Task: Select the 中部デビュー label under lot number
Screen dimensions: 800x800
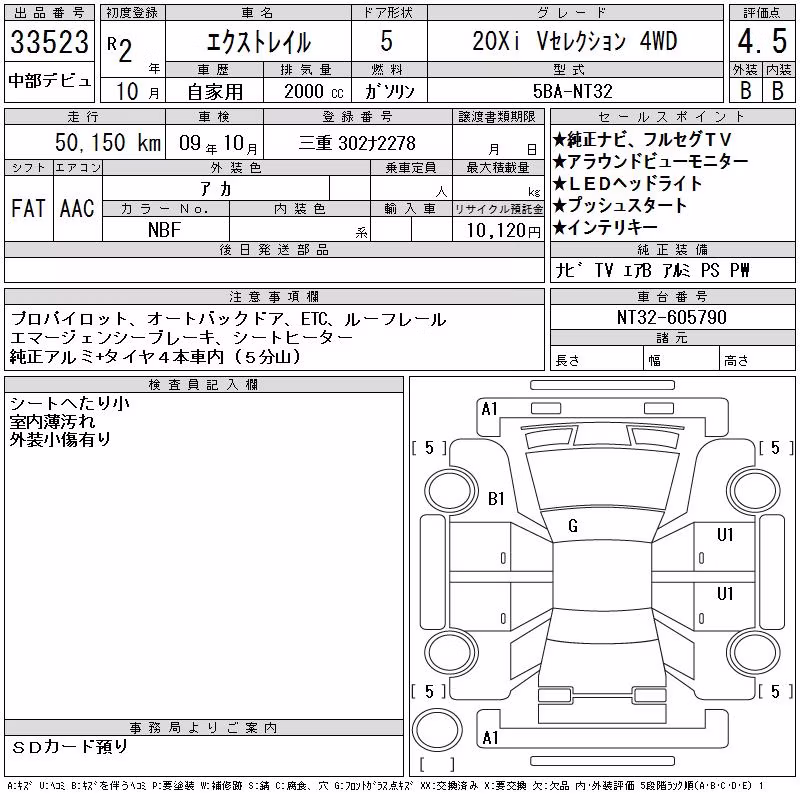Action: click(x=49, y=81)
